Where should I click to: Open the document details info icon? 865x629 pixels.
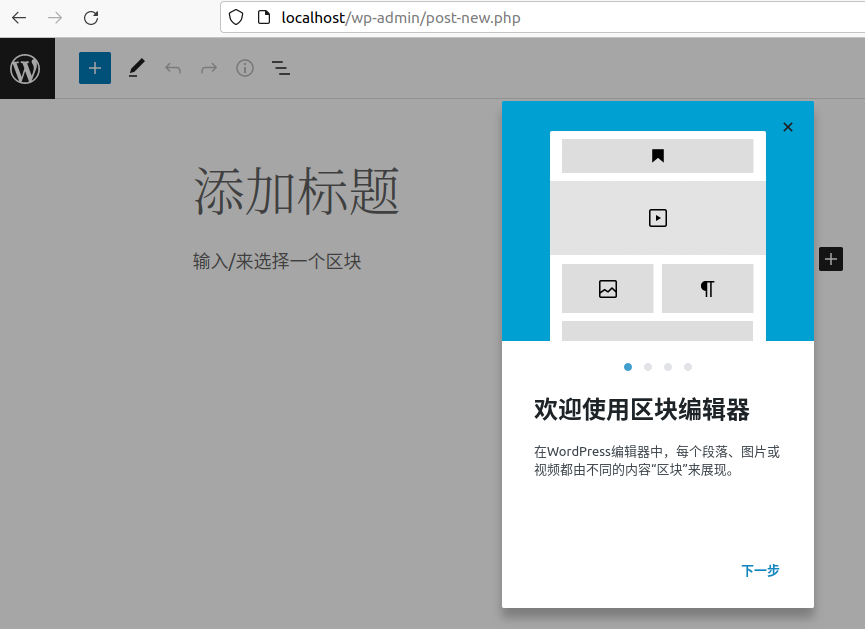[245, 68]
